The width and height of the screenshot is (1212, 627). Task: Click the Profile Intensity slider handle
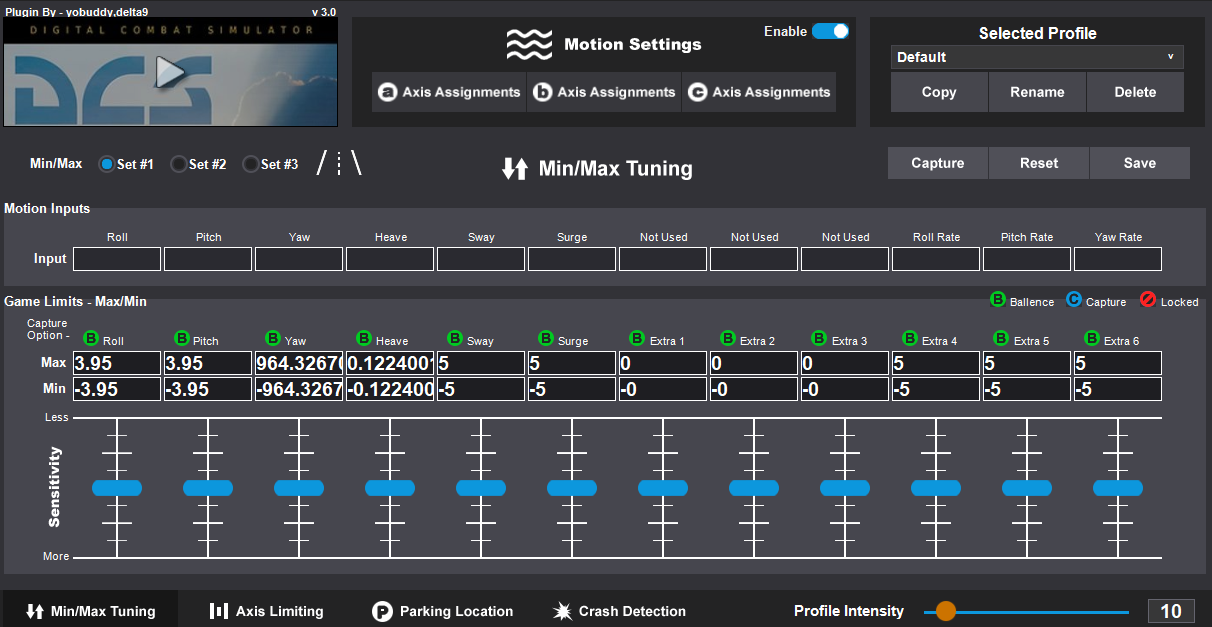click(945, 611)
